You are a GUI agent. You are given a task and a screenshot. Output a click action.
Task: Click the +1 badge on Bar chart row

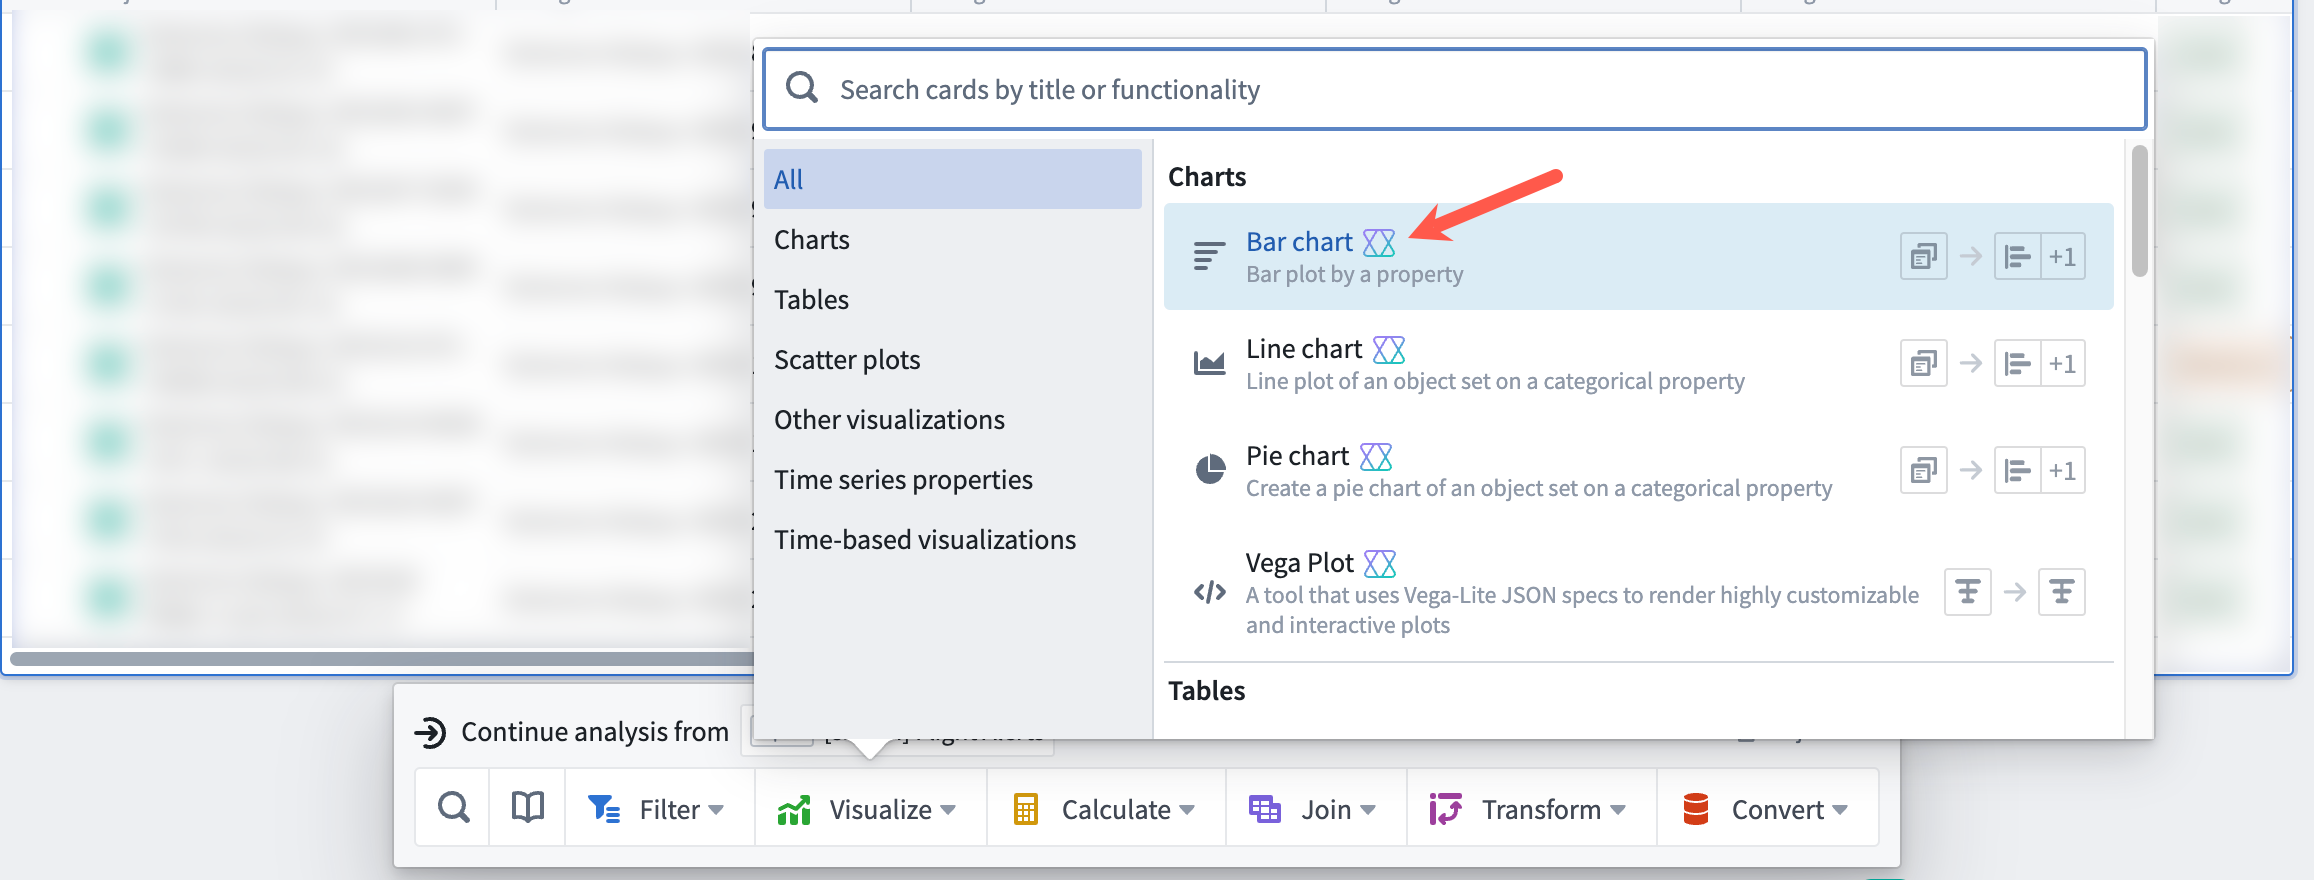[x=2063, y=257]
